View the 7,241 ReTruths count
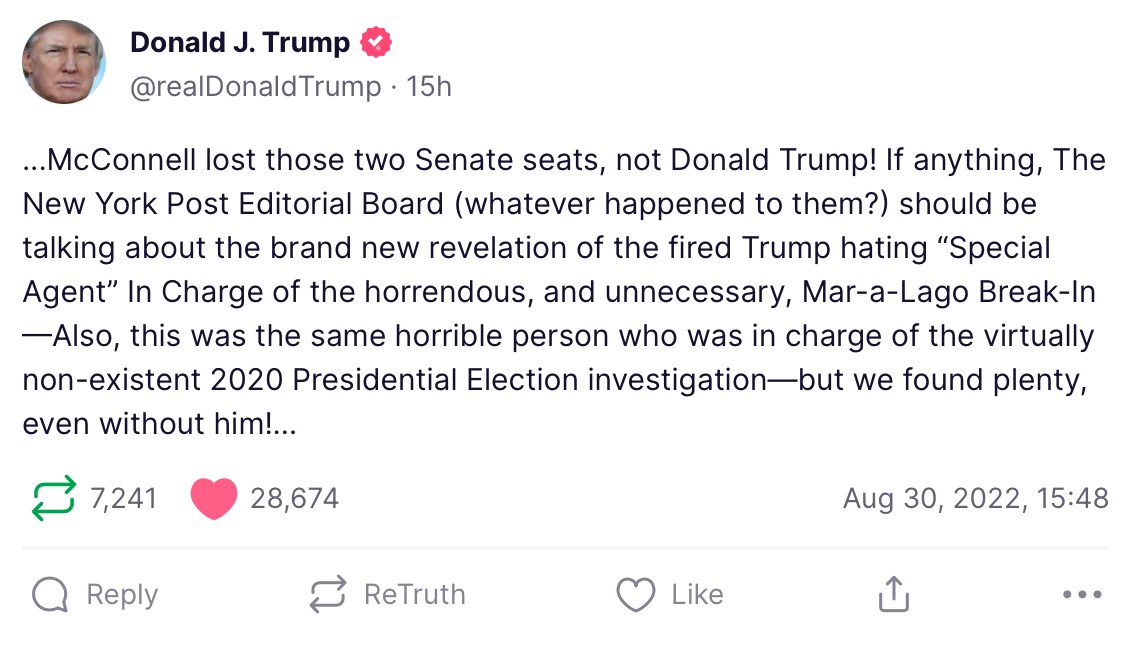 124,498
